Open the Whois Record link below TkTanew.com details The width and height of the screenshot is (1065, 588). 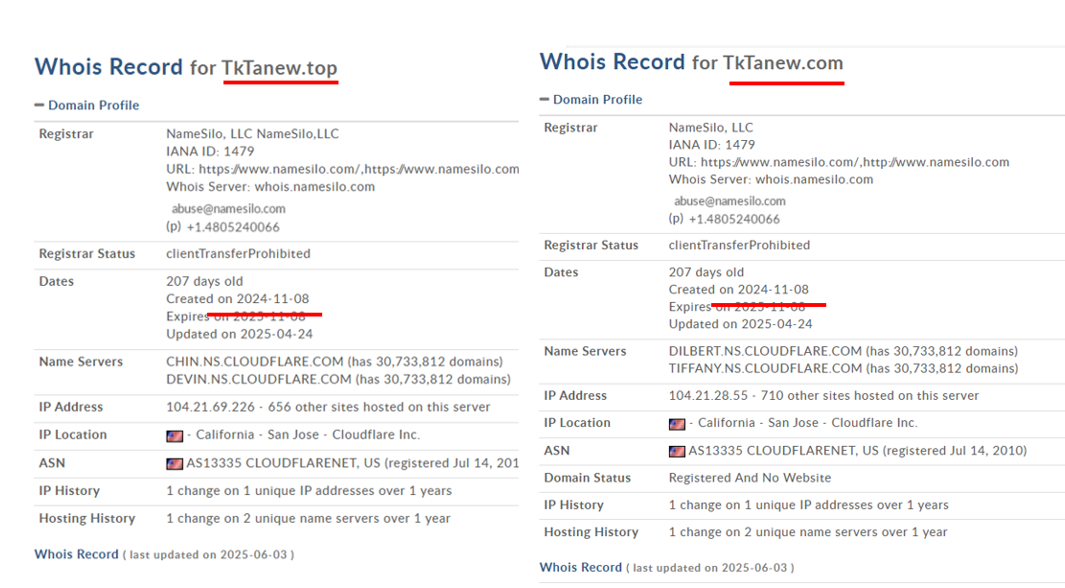[x=580, y=567]
